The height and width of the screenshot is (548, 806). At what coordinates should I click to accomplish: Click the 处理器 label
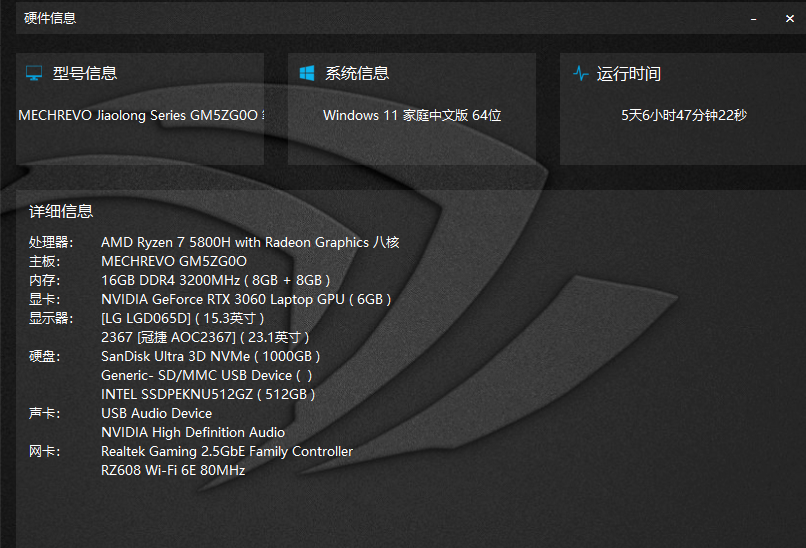coord(51,242)
